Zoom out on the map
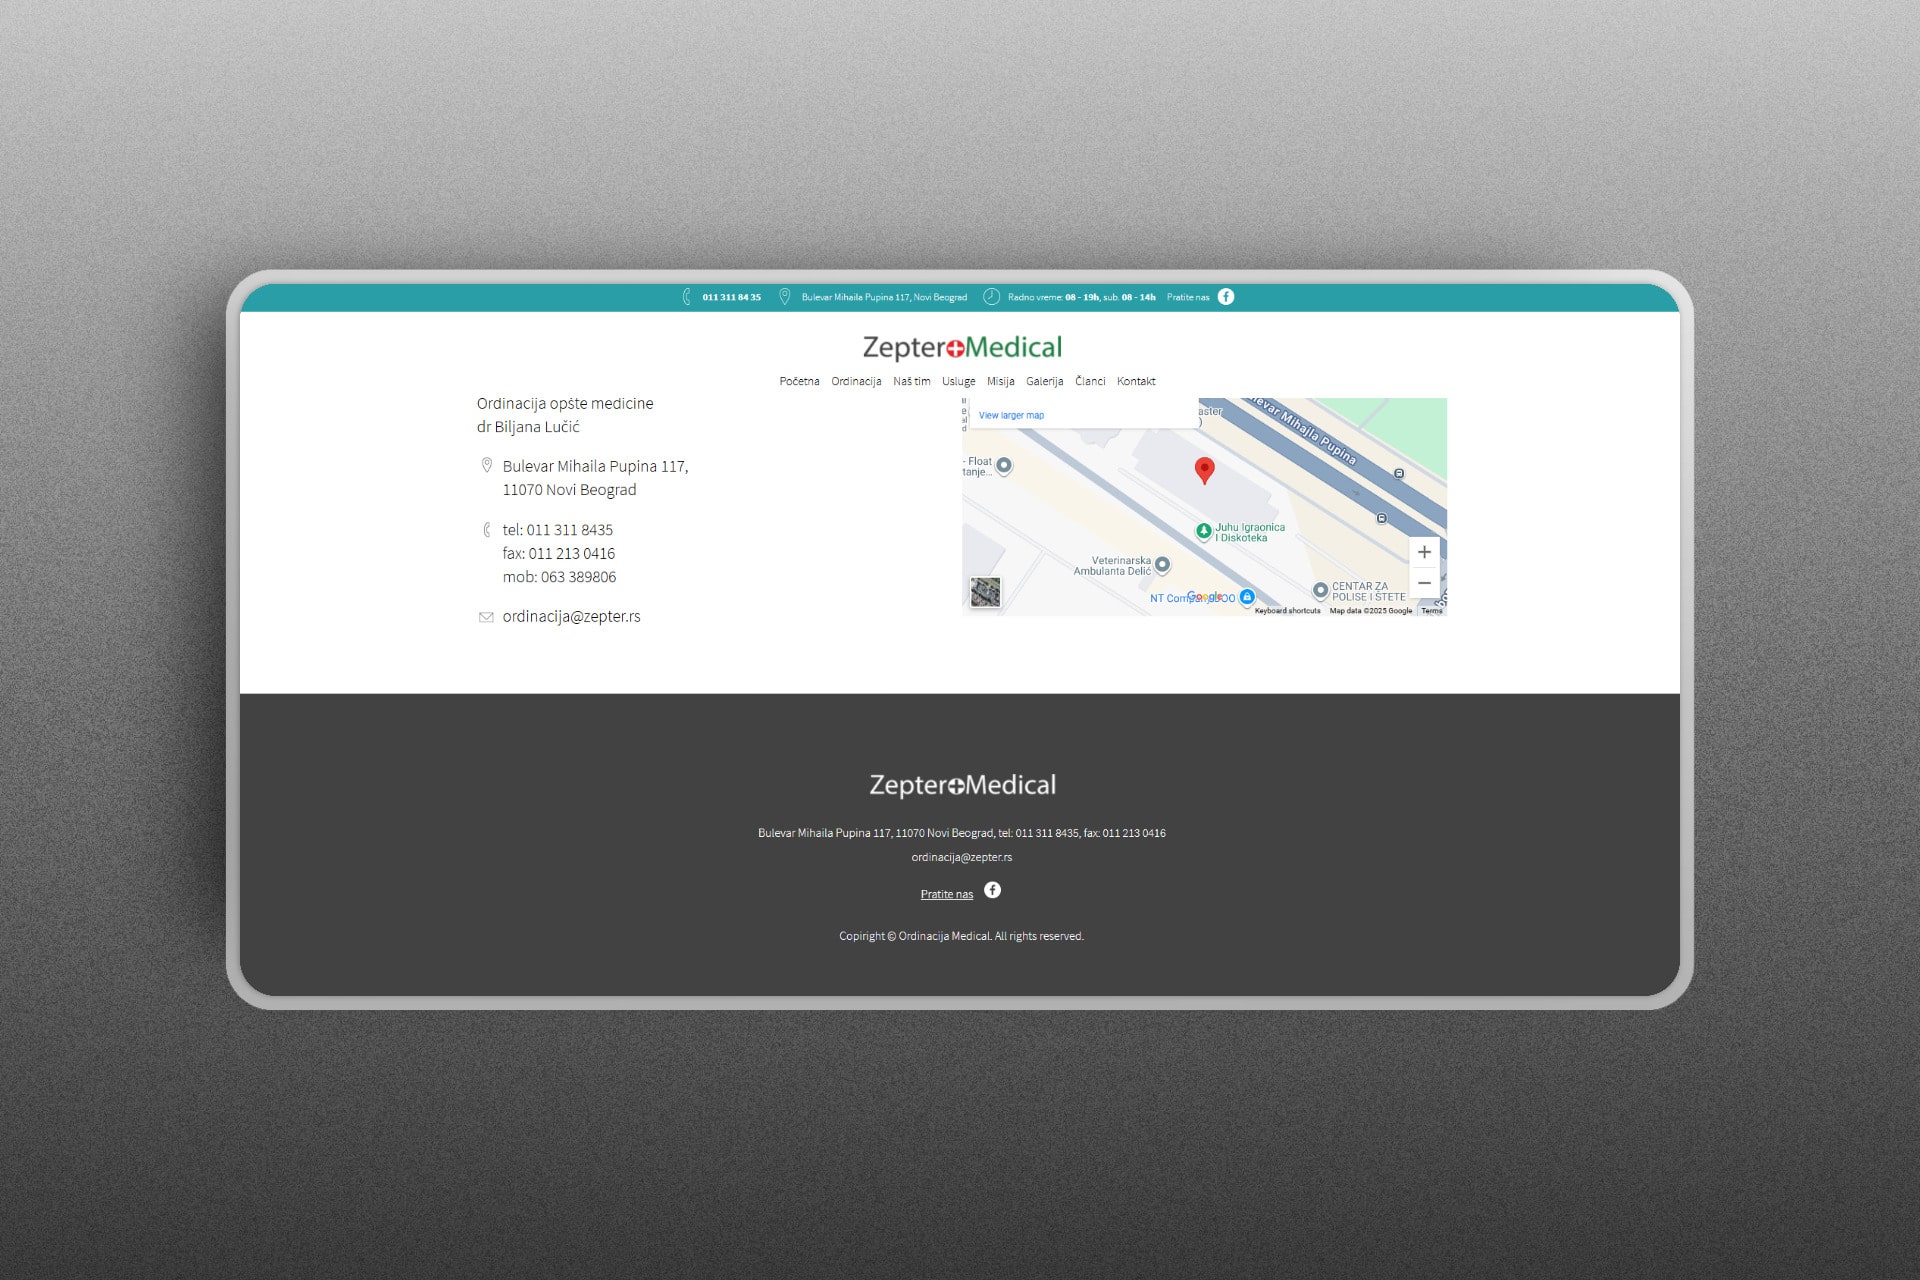The image size is (1920, 1280). point(1424,583)
